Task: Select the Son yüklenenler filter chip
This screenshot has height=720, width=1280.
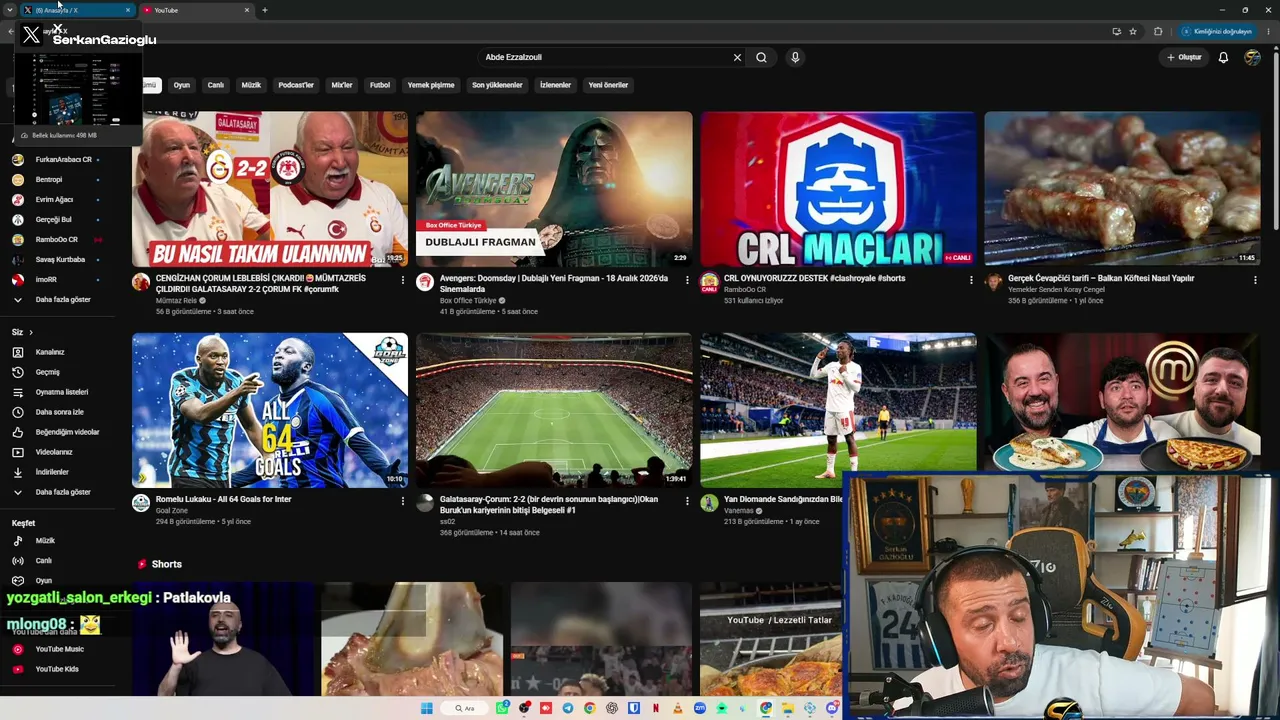Action: [497, 85]
